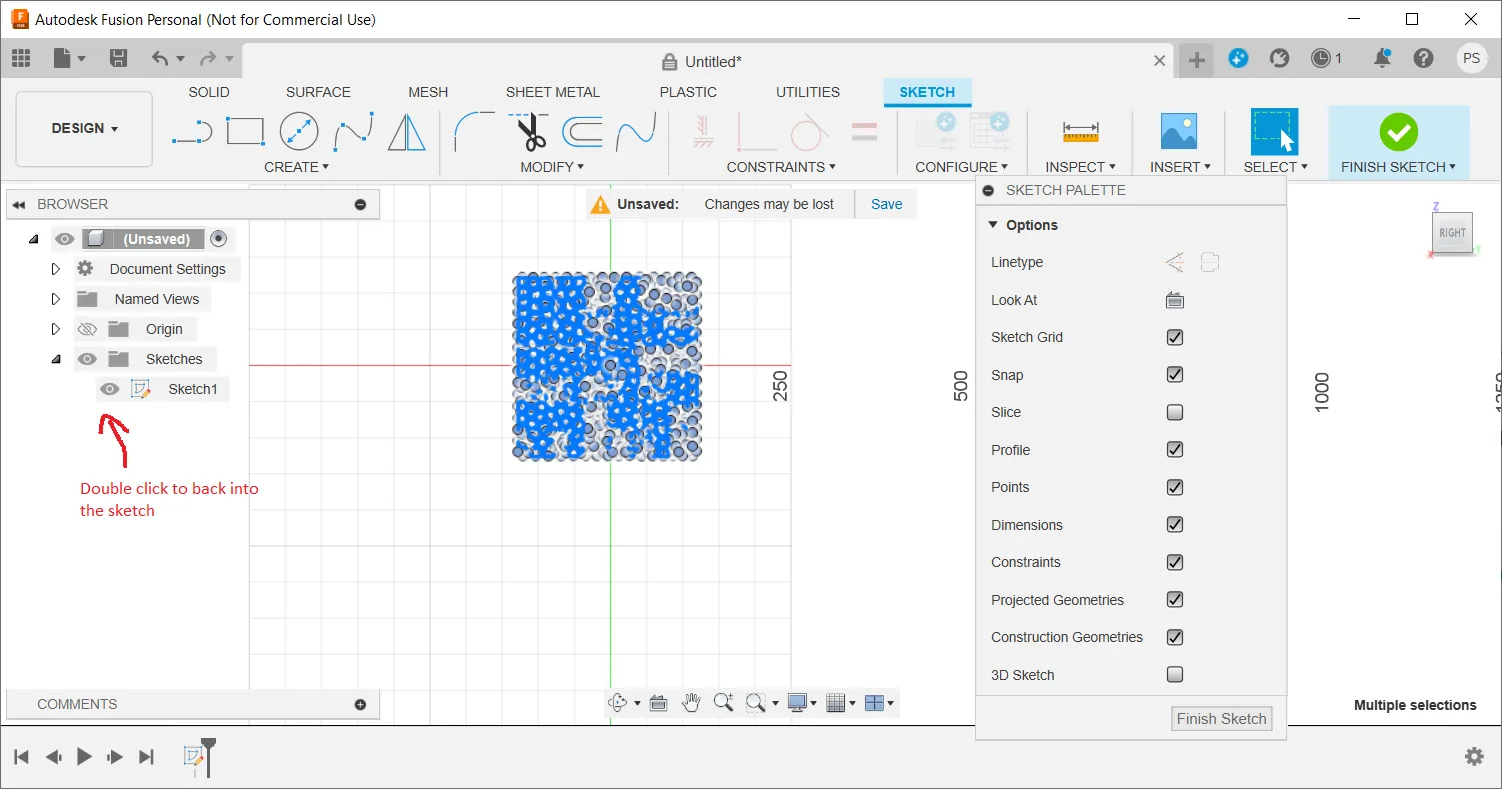Click the Select tool icon
1502x789 pixels.
pyautogui.click(x=1274, y=131)
